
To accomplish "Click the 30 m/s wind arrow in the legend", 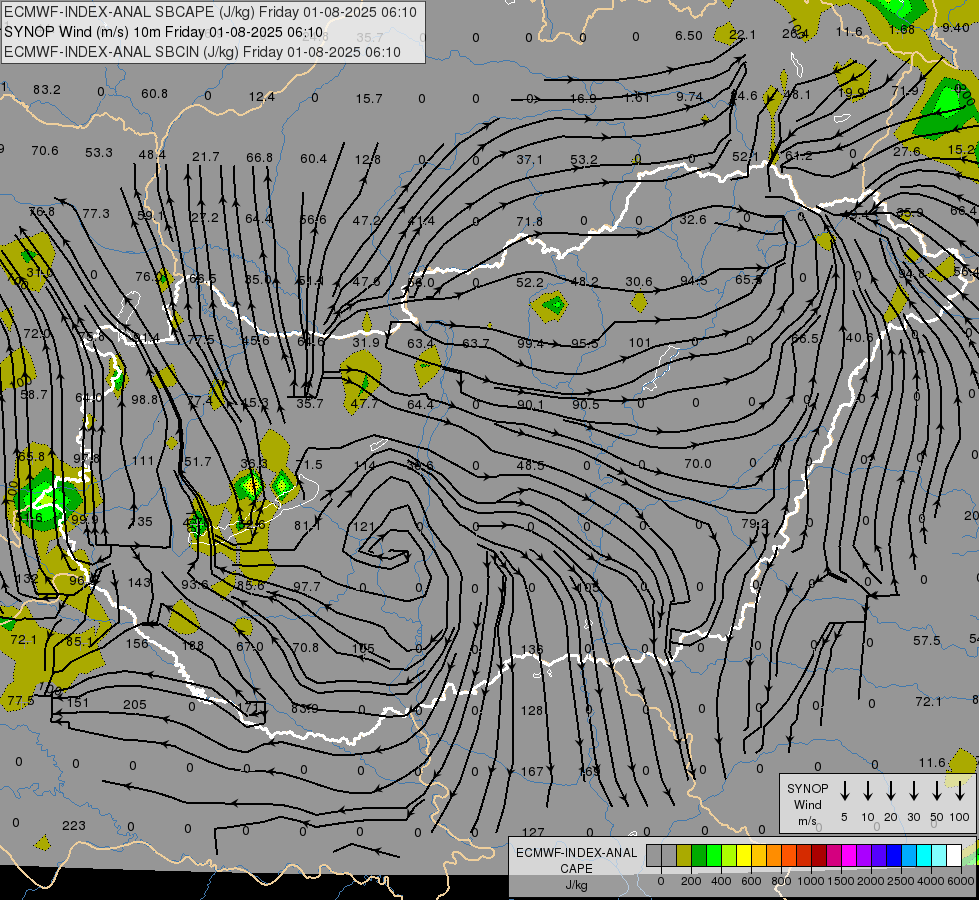I will (913, 790).
